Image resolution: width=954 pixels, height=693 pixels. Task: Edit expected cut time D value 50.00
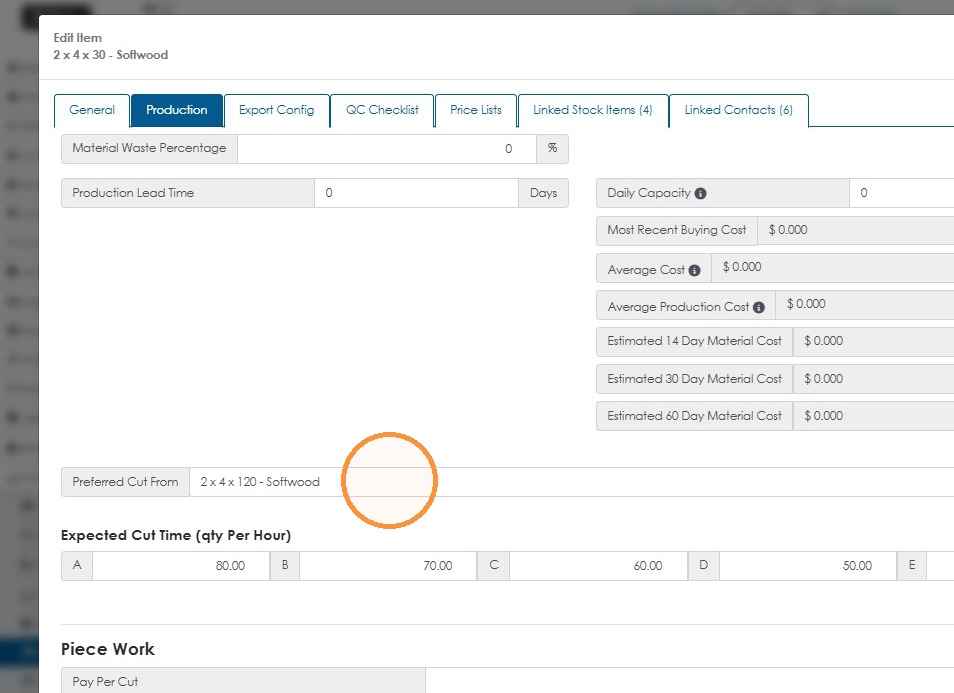tap(807, 566)
